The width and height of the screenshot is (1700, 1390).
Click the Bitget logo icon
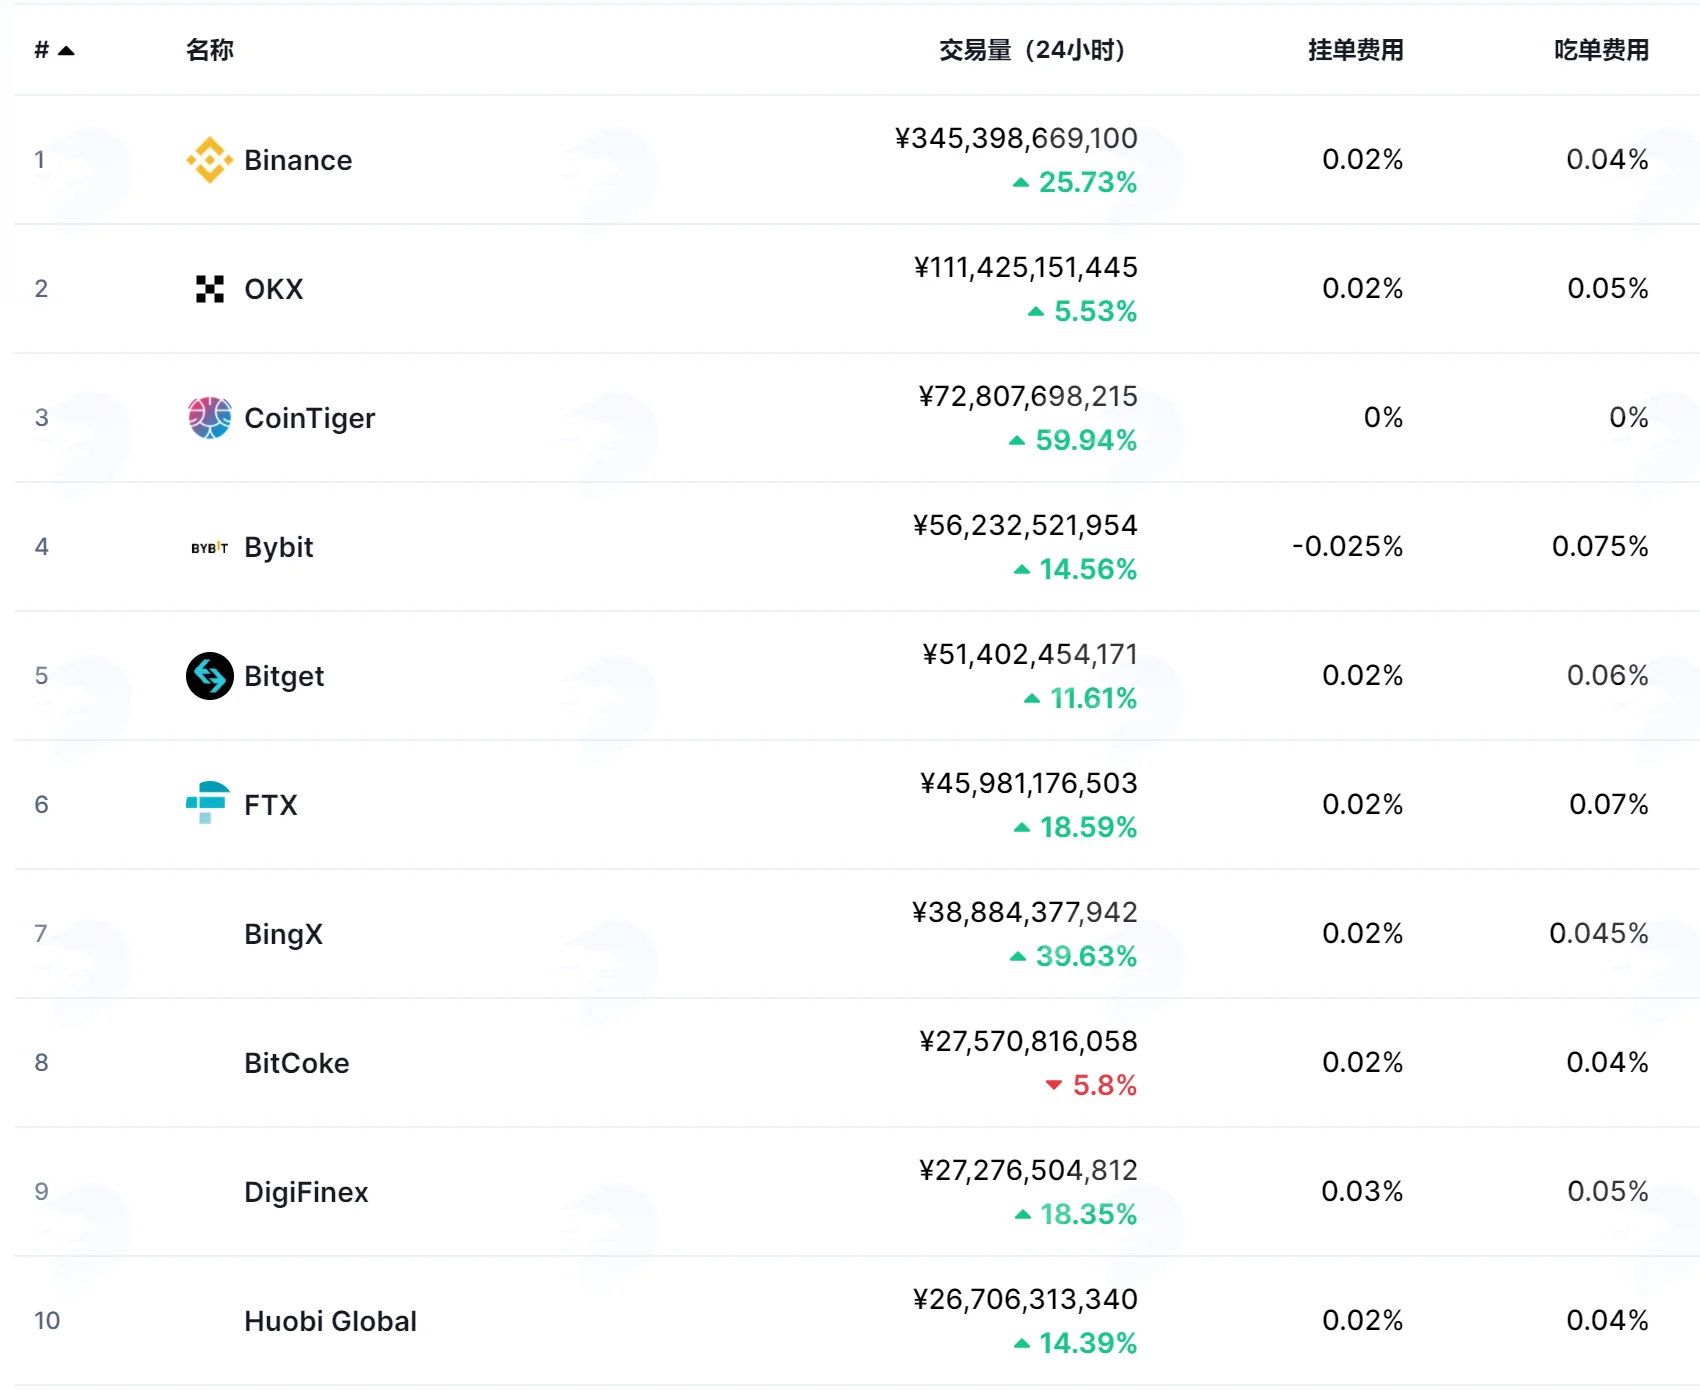coord(210,676)
